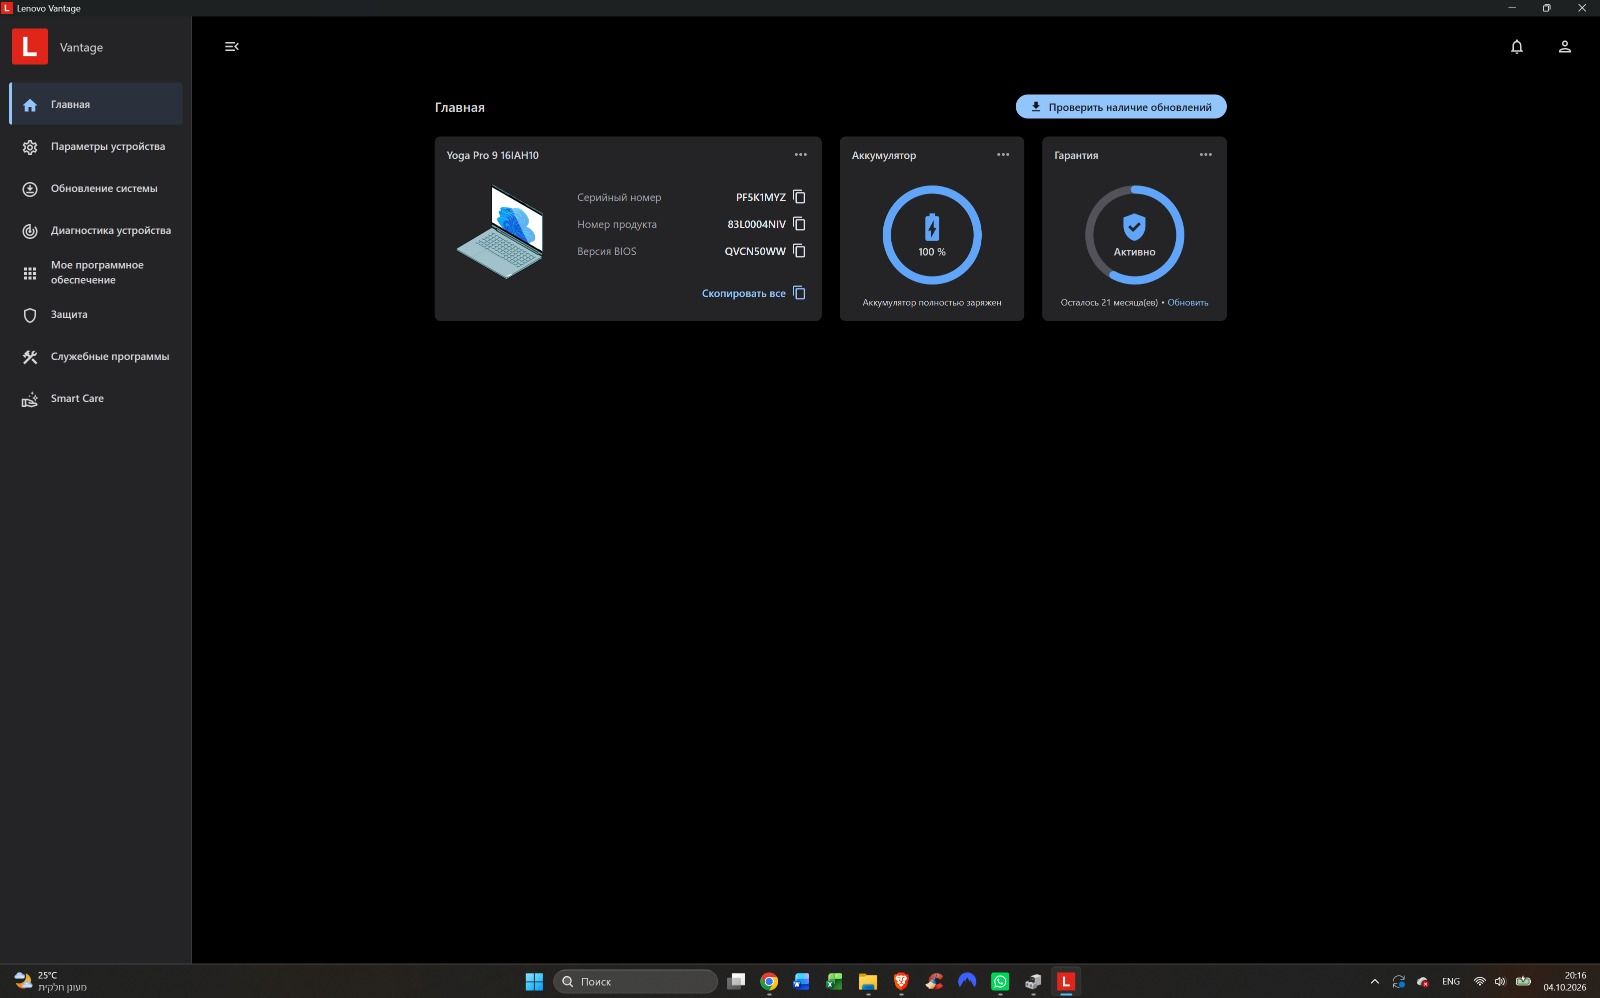Open WhatsApp from the taskbar
This screenshot has width=1600, height=998.
click(x=1000, y=981)
